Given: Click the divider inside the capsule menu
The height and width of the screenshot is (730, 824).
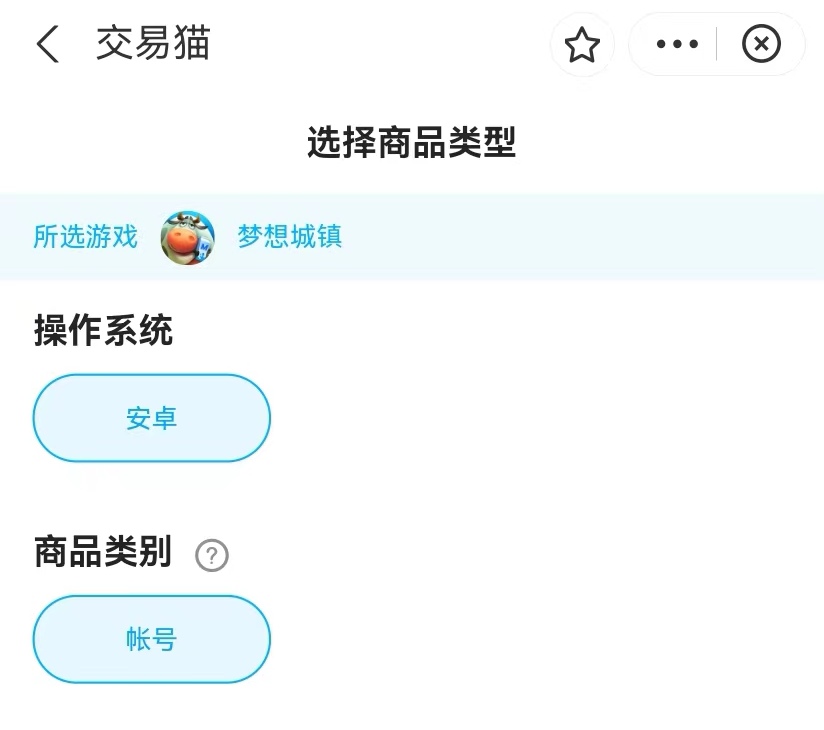Looking at the screenshot, I should [x=717, y=45].
